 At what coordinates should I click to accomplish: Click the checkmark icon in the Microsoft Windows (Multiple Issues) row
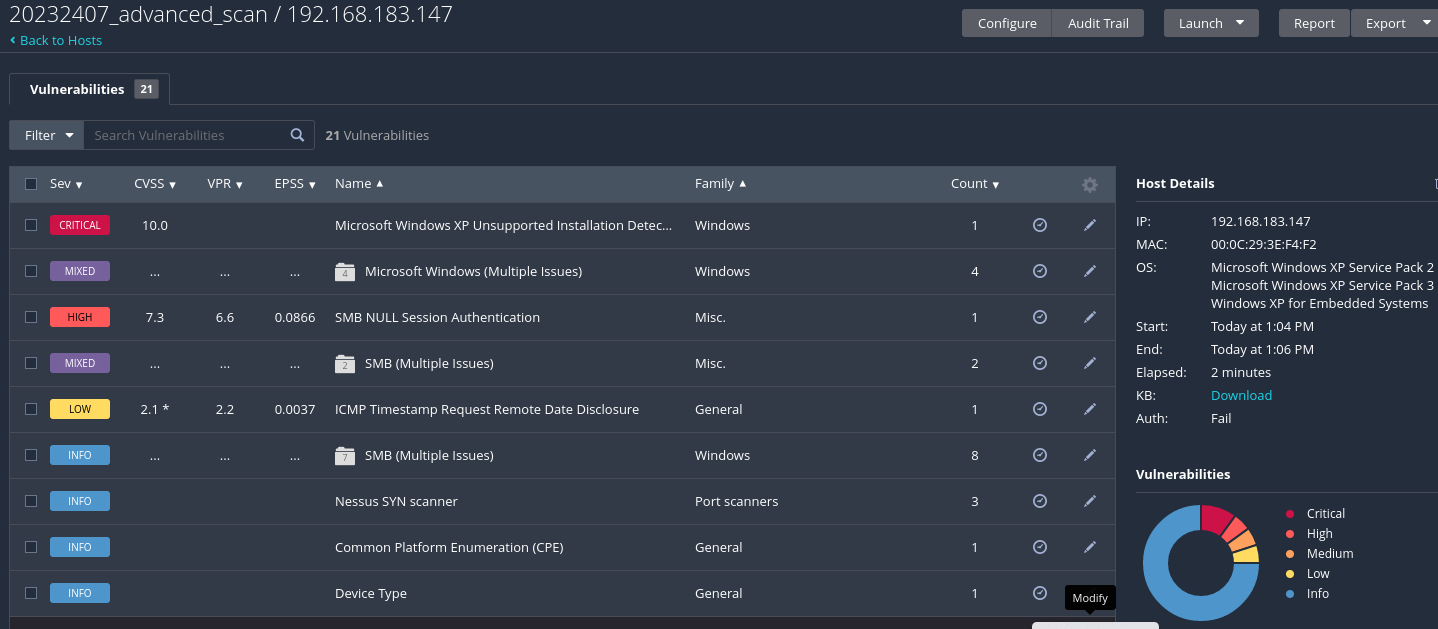tap(1040, 271)
